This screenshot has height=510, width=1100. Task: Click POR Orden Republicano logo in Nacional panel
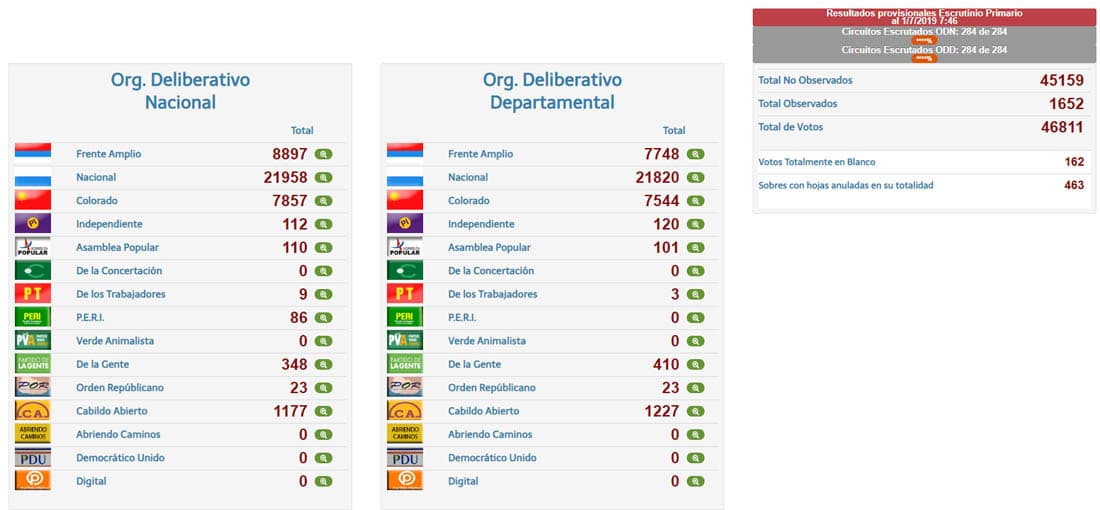33,387
